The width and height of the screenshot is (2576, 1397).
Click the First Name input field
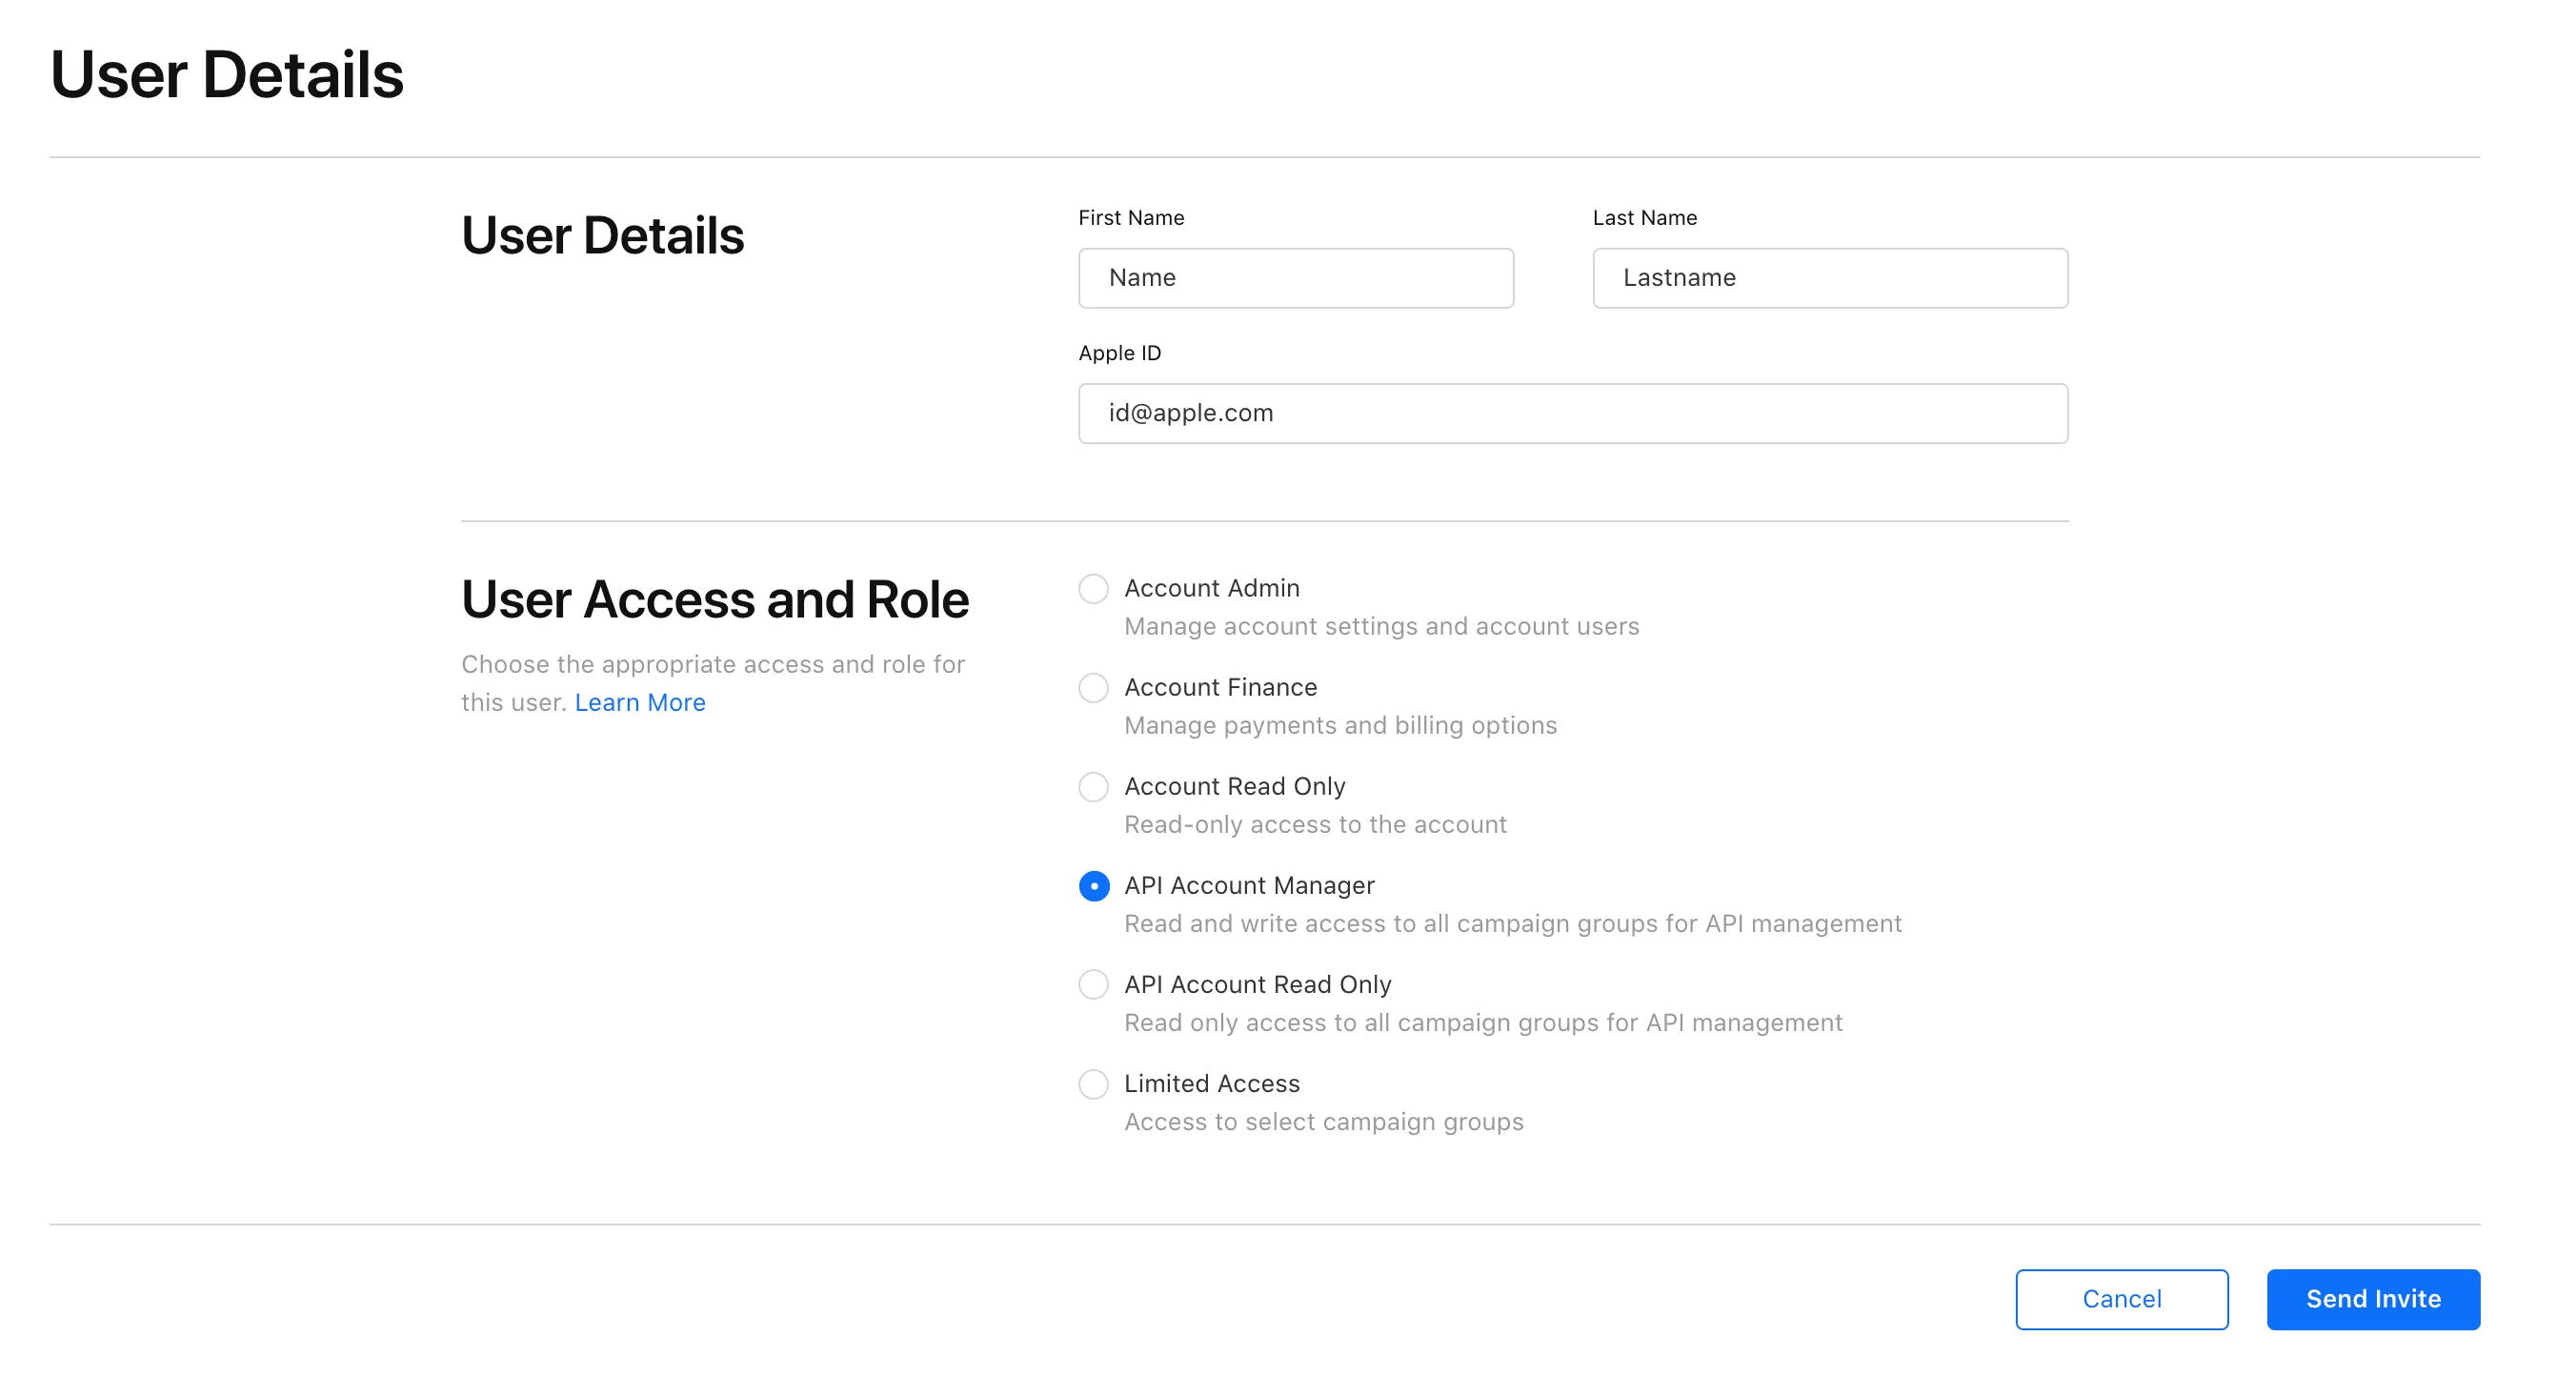coord(1295,278)
